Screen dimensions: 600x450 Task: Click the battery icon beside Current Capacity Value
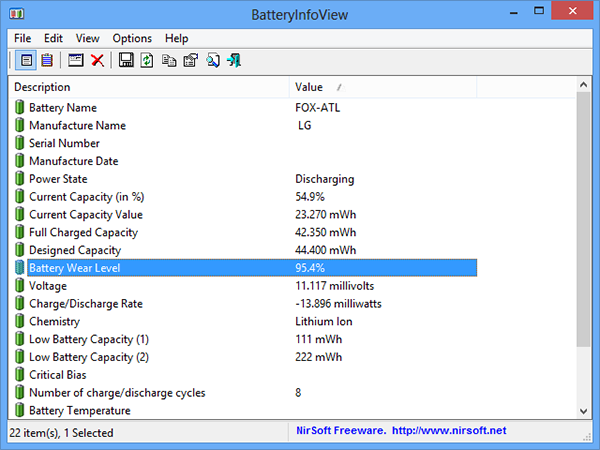pyautogui.click(x=20, y=214)
